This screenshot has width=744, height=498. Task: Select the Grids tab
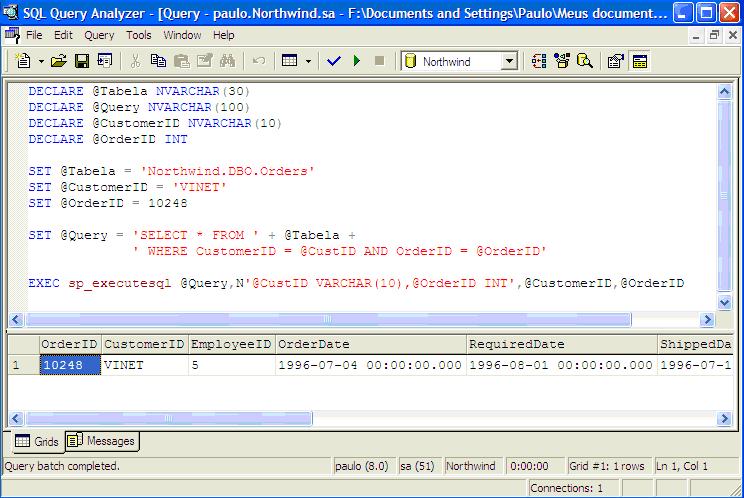click(x=37, y=441)
